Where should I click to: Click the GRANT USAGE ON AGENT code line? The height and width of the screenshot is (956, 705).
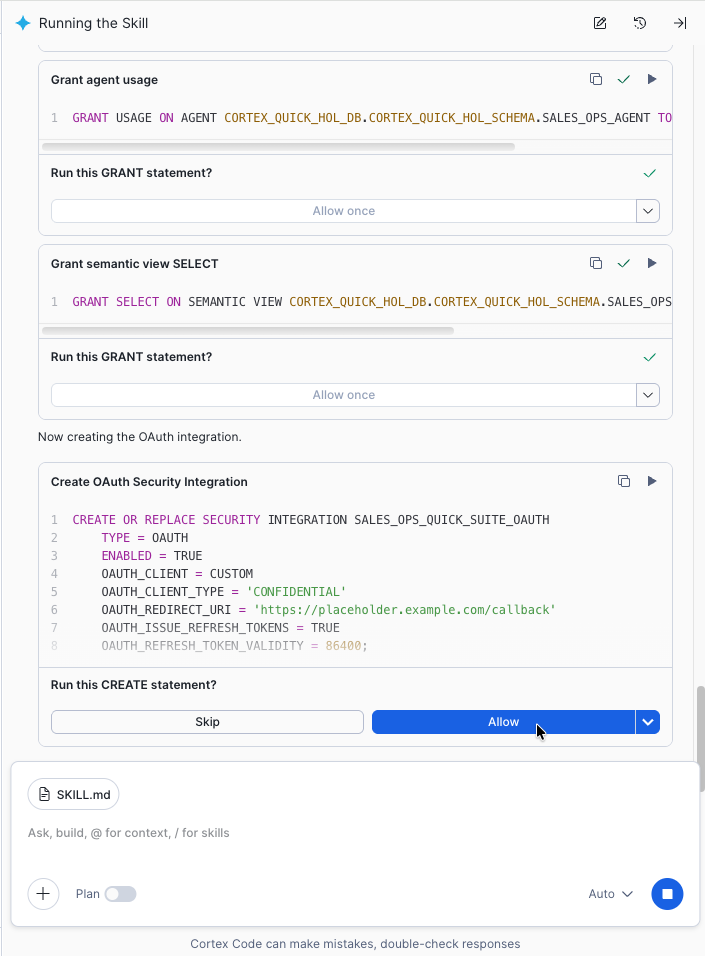click(x=372, y=118)
